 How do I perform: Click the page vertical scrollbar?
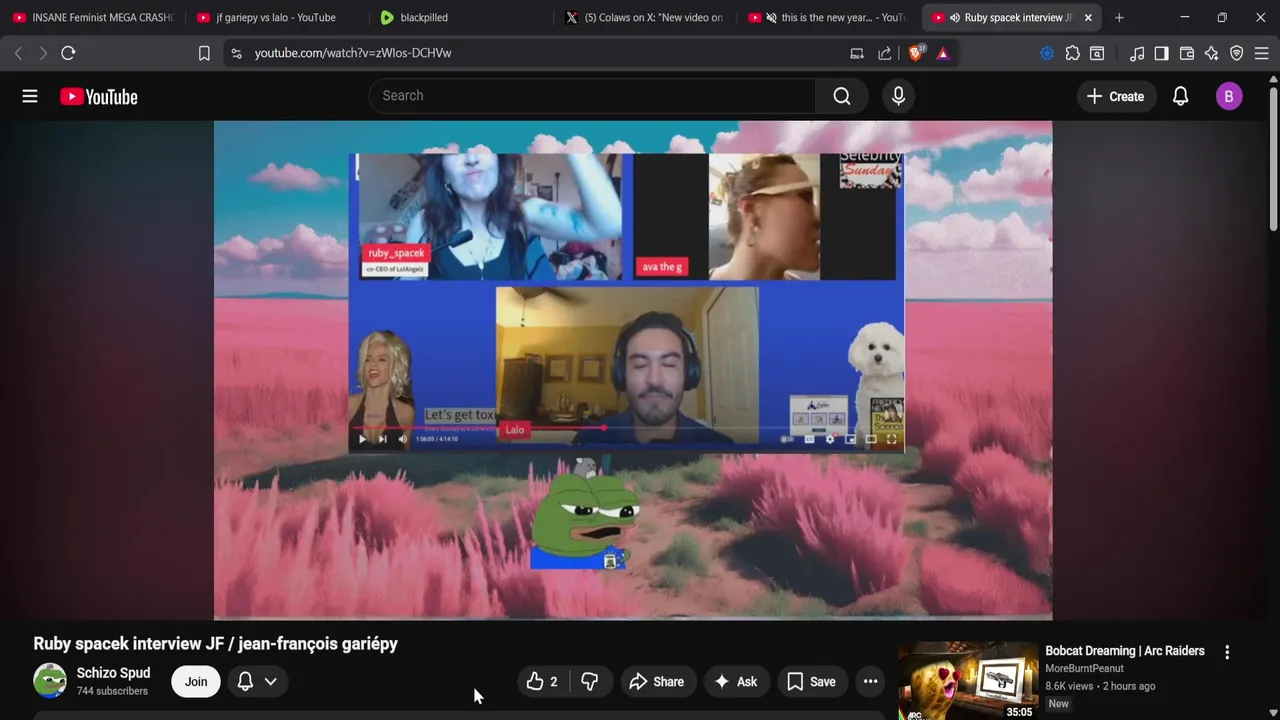1273,160
